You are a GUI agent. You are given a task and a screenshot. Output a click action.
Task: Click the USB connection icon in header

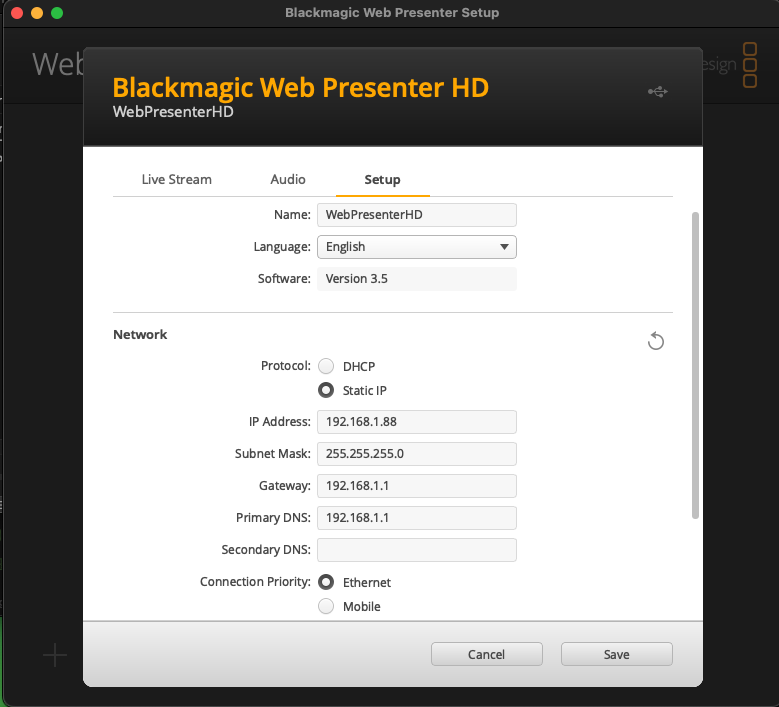point(658,91)
